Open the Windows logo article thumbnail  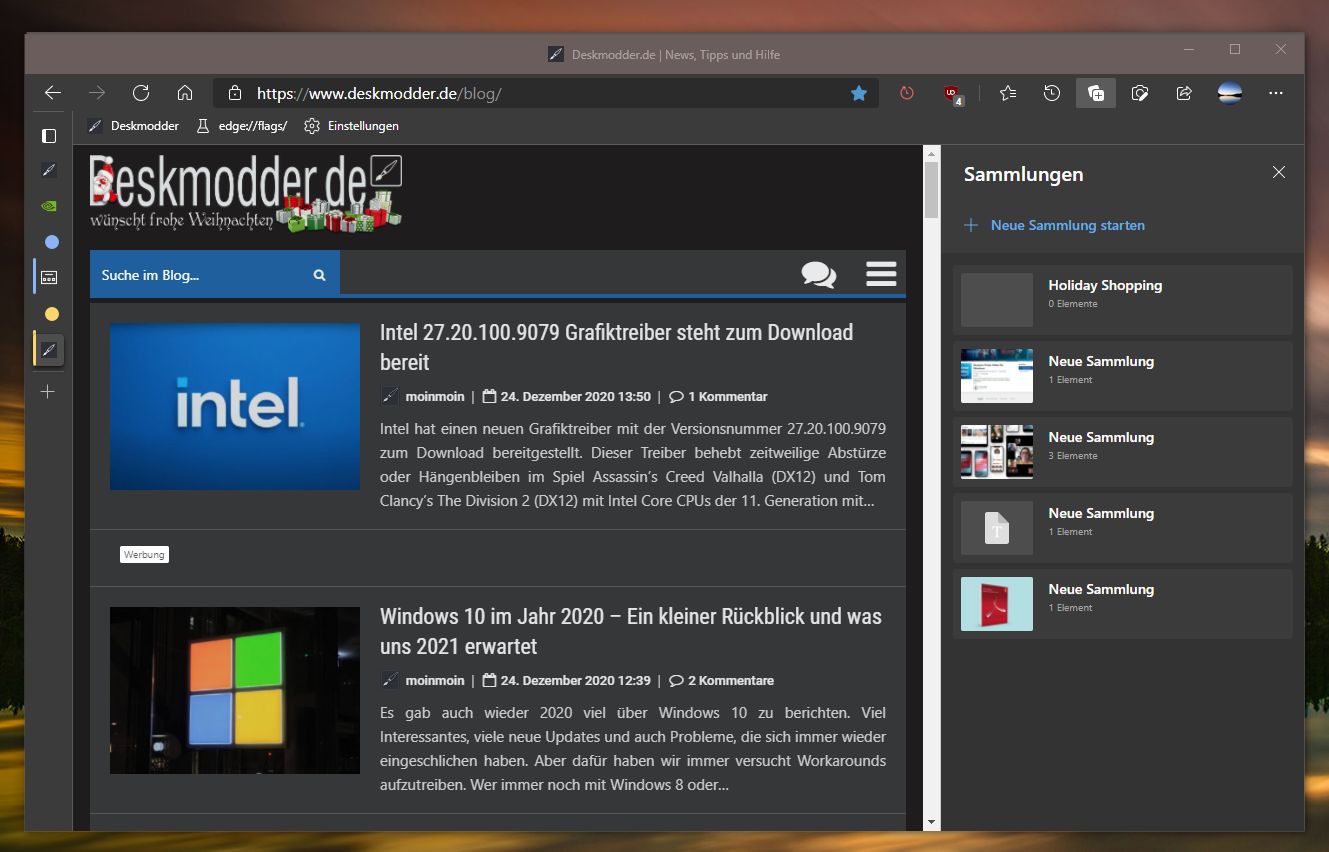(235, 690)
